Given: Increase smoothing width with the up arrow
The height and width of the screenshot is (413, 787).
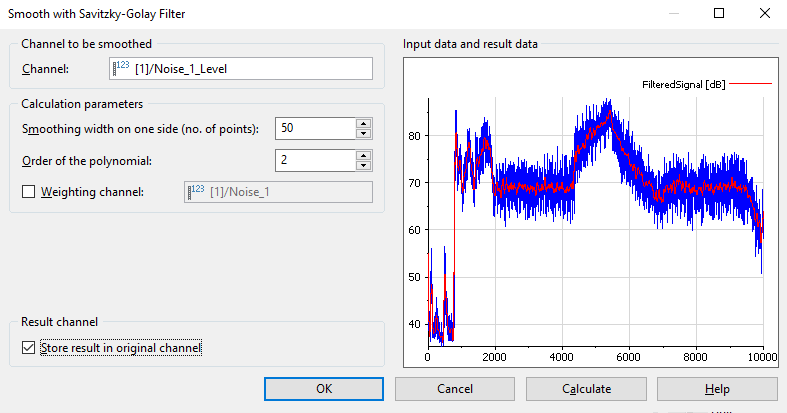Looking at the screenshot, I should 364,124.
